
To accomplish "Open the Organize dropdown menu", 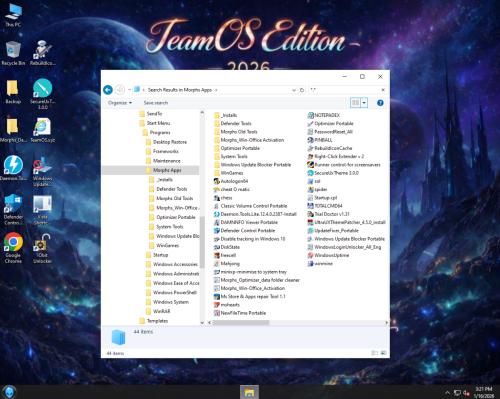I will [120, 103].
